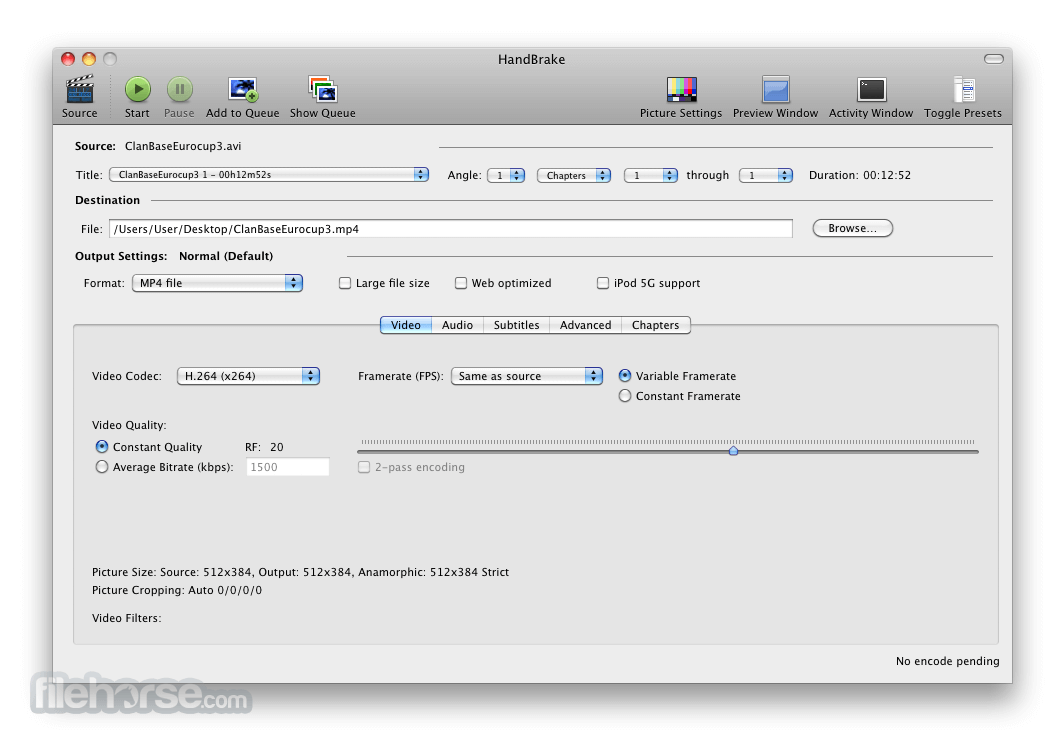Image resolution: width=1063 pixels, height=744 pixels.
Task: Enable the Large file size checkbox
Action: pos(345,283)
